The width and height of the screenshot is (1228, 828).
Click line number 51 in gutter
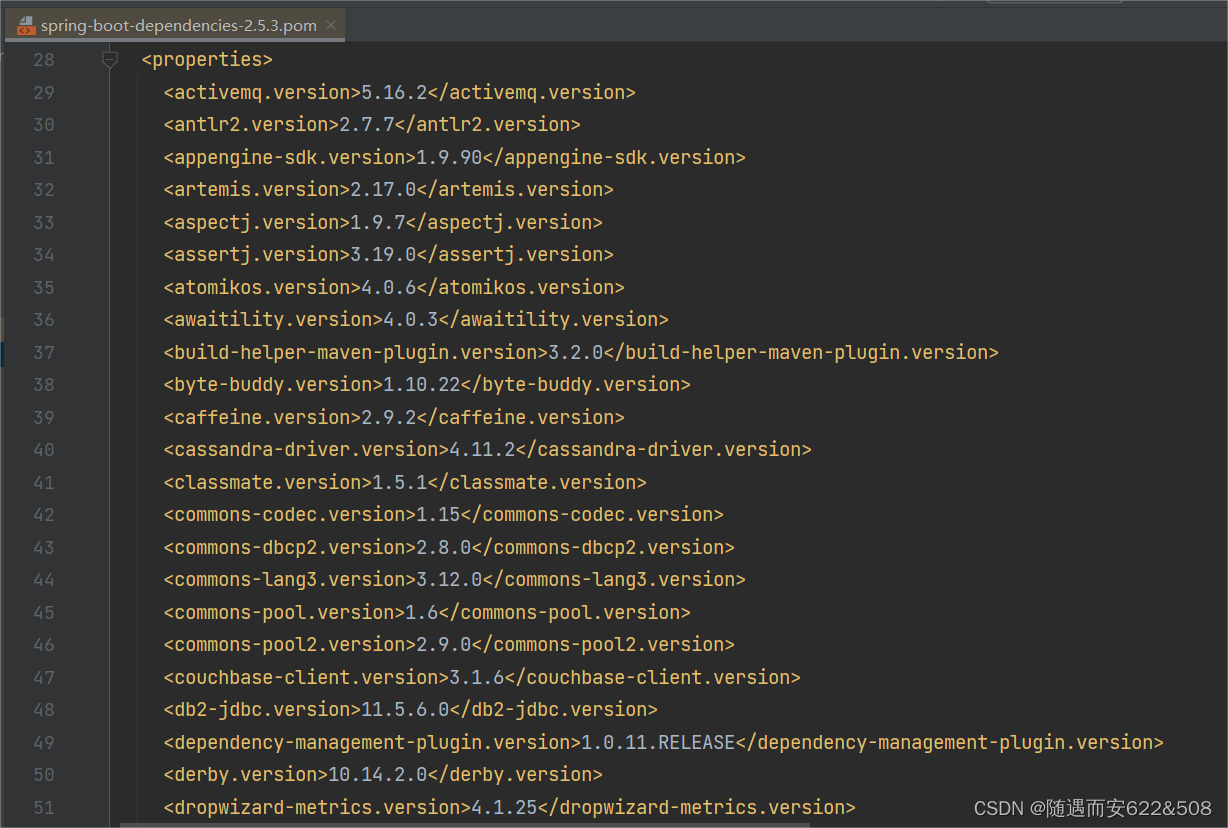coord(44,807)
